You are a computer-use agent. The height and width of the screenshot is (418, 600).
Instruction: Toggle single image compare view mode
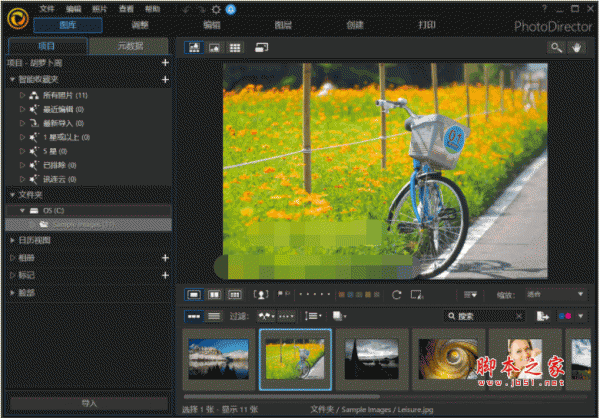tap(194, 295)
